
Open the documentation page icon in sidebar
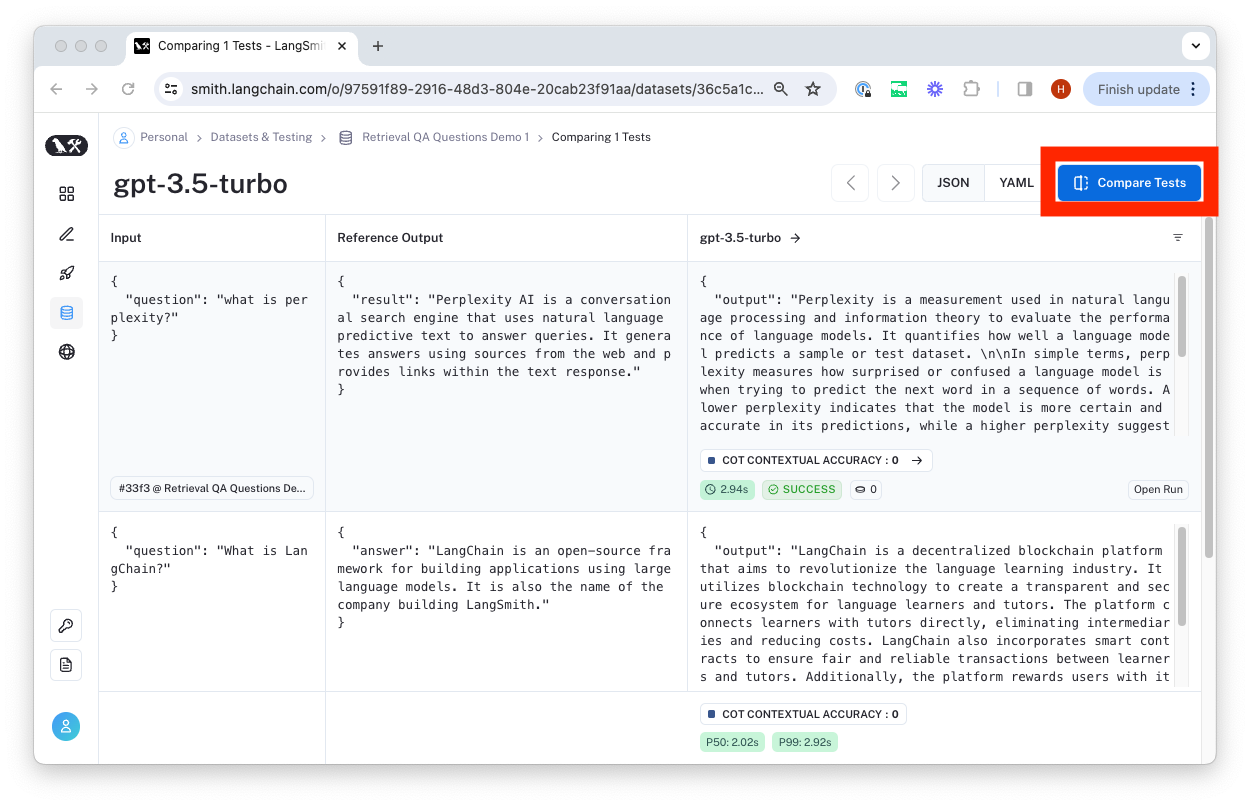[x=66, y=665]
